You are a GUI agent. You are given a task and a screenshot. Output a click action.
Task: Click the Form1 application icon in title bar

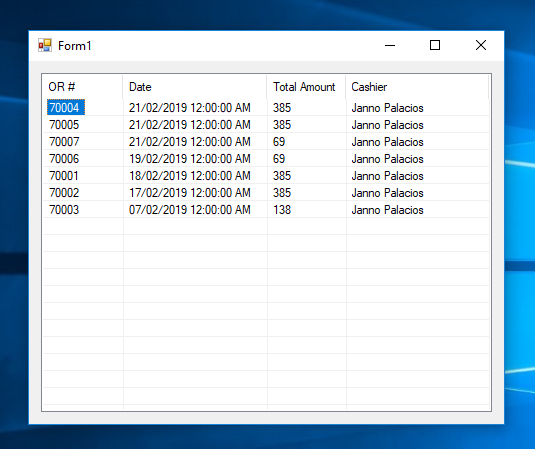pos(45,45)
